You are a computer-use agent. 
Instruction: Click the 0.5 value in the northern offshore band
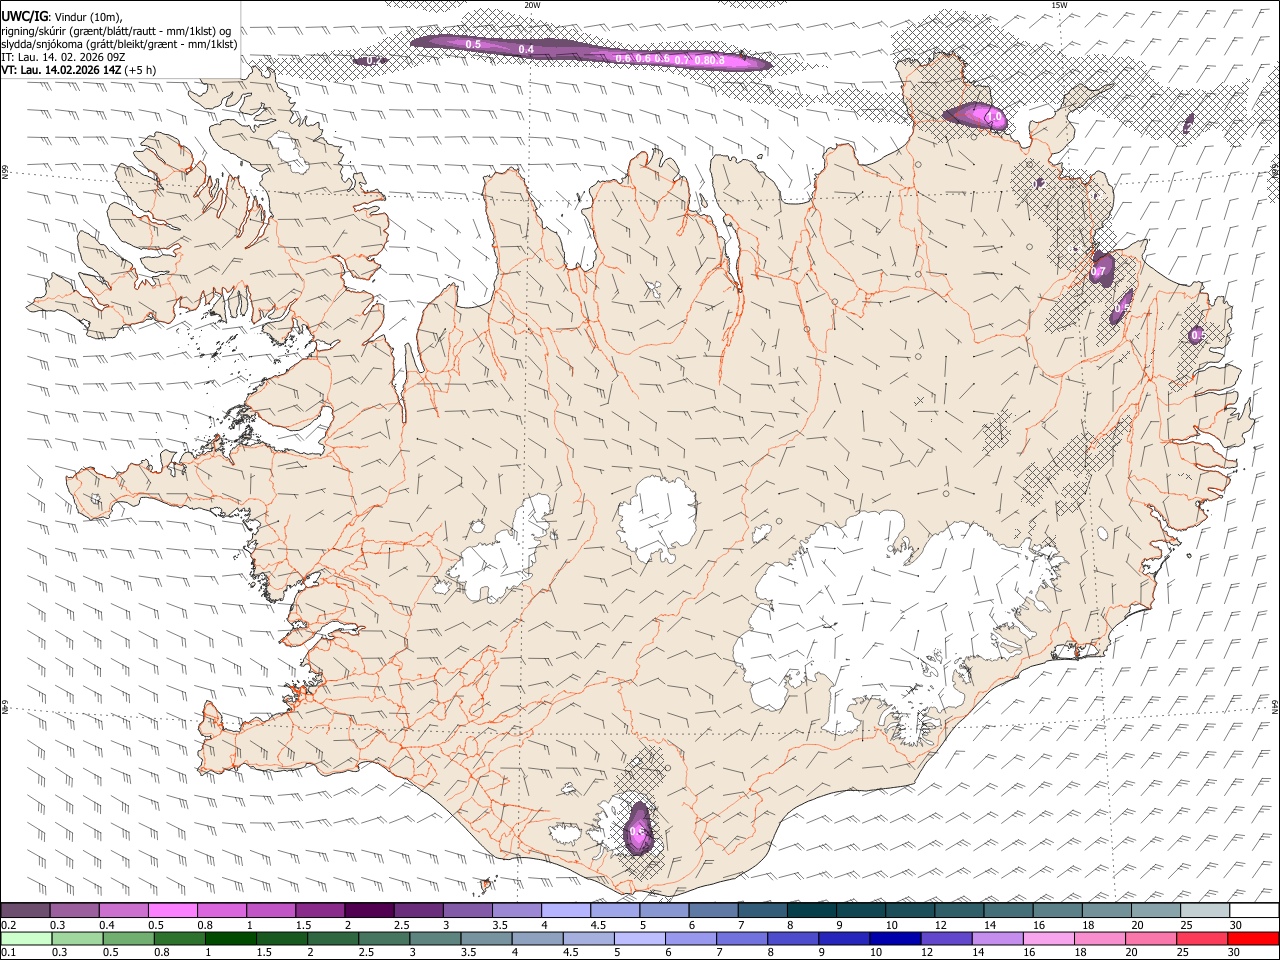[x=474, y=44]
